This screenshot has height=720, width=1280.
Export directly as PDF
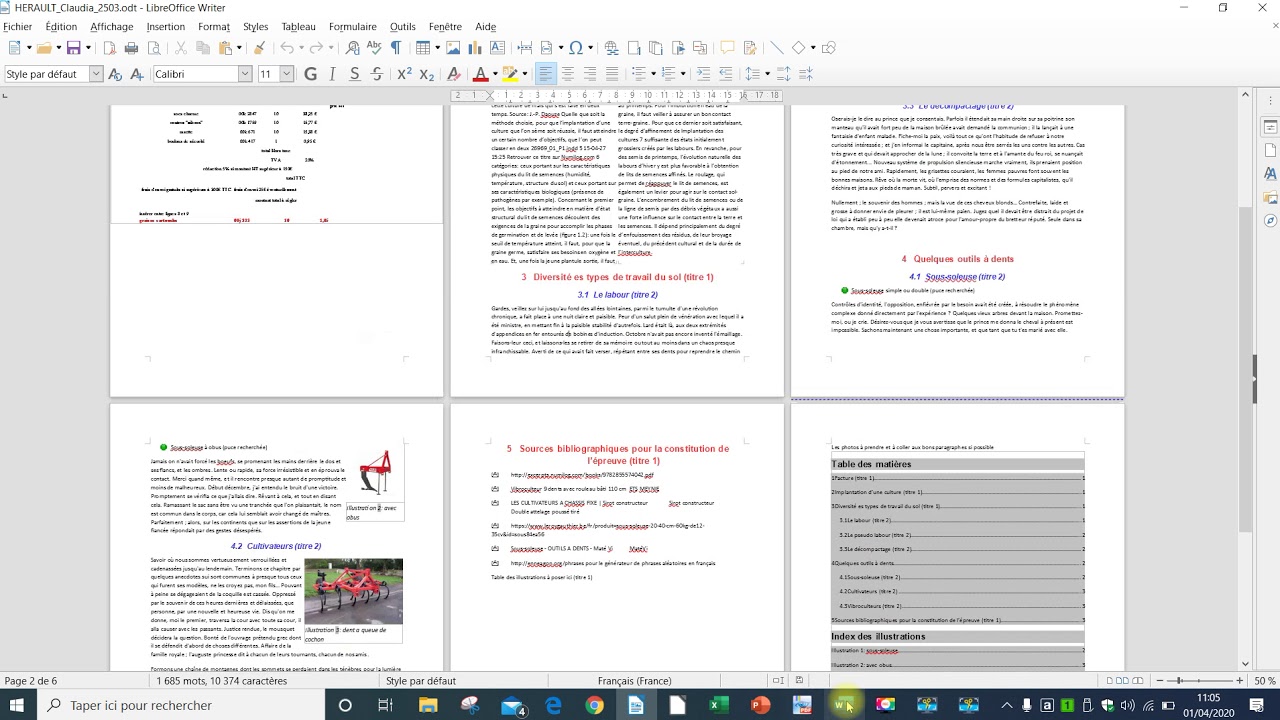[x=110, y=48]
